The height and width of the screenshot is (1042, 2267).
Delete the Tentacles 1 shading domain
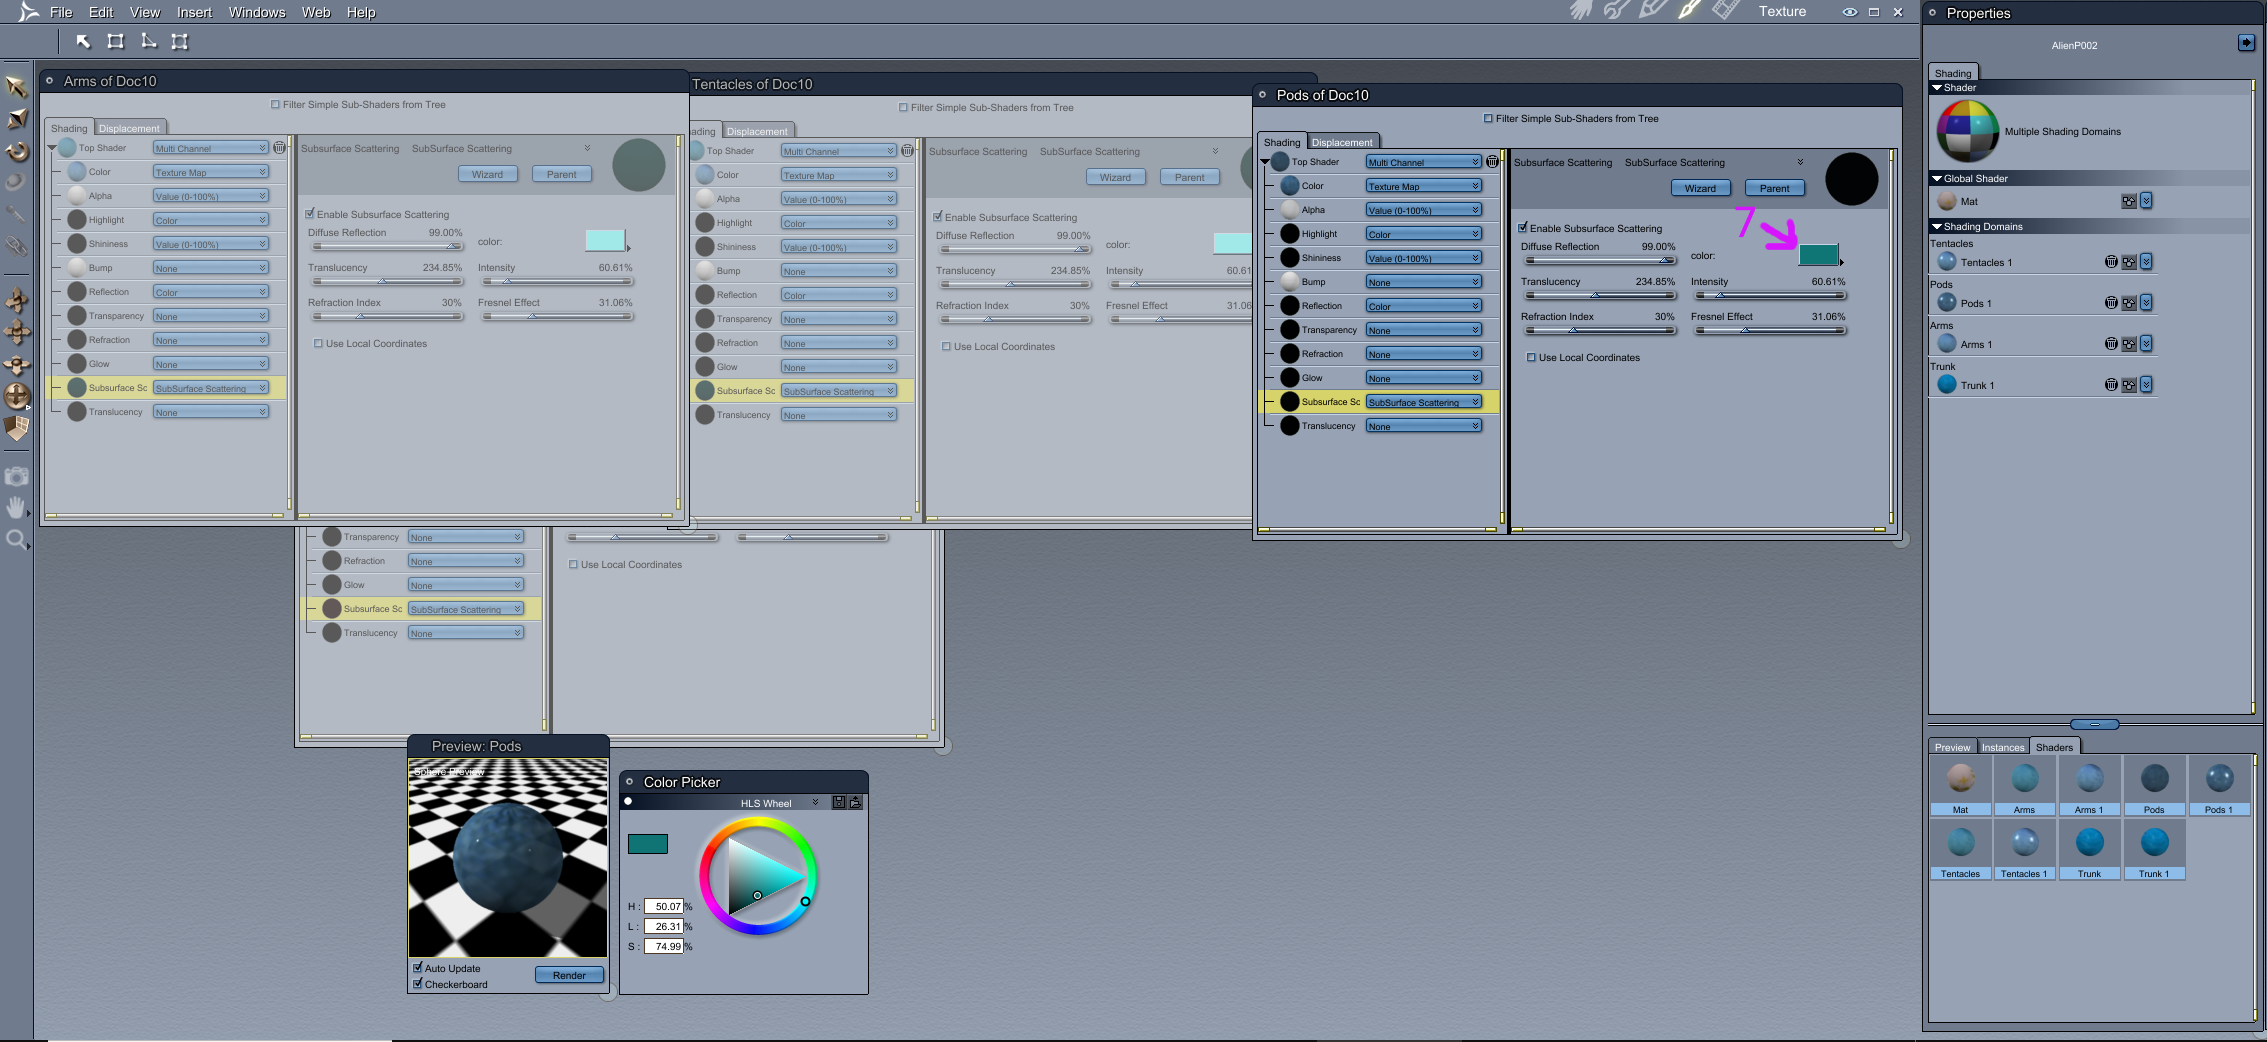2111,262
